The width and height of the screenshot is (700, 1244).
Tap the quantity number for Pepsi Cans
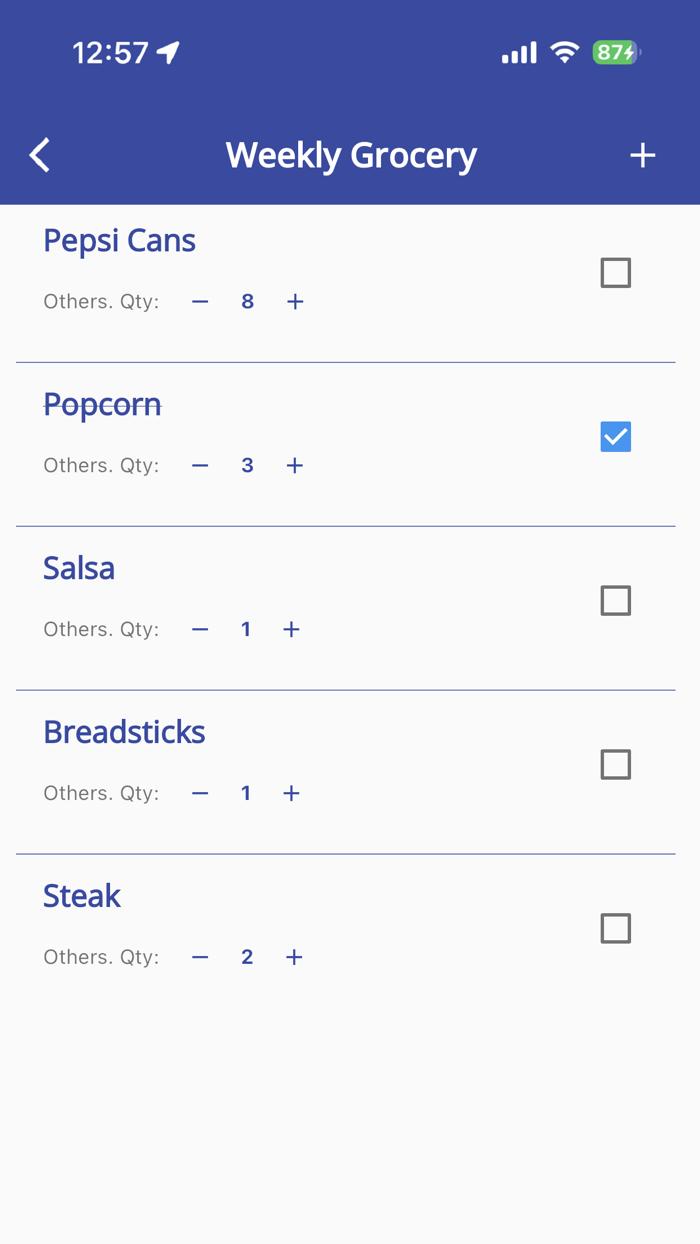tap(247, 301)
